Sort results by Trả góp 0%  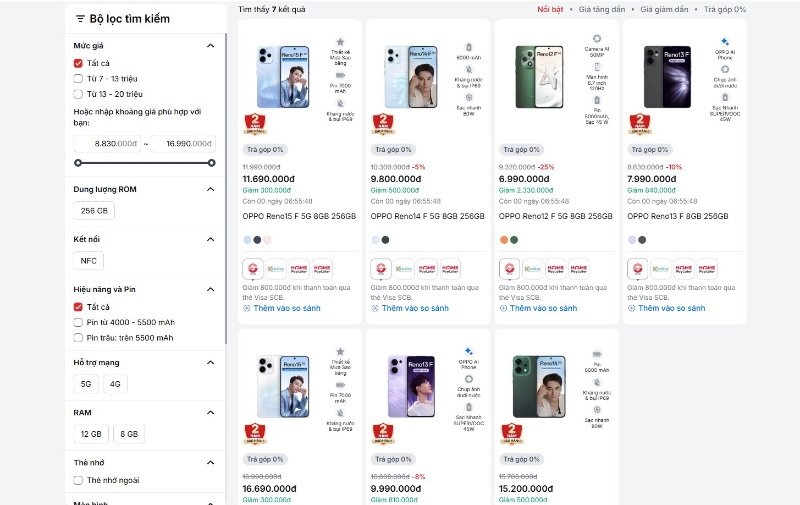724,9
